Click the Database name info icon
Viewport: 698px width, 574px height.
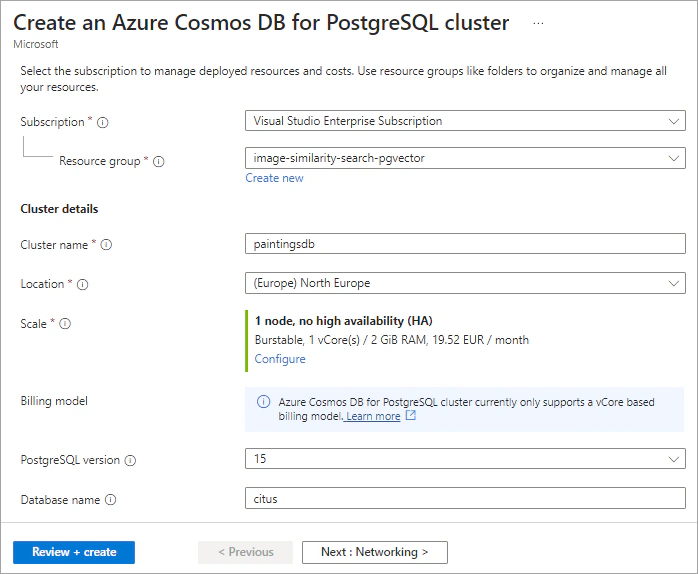pyautogui.click(x=110, y=500)
